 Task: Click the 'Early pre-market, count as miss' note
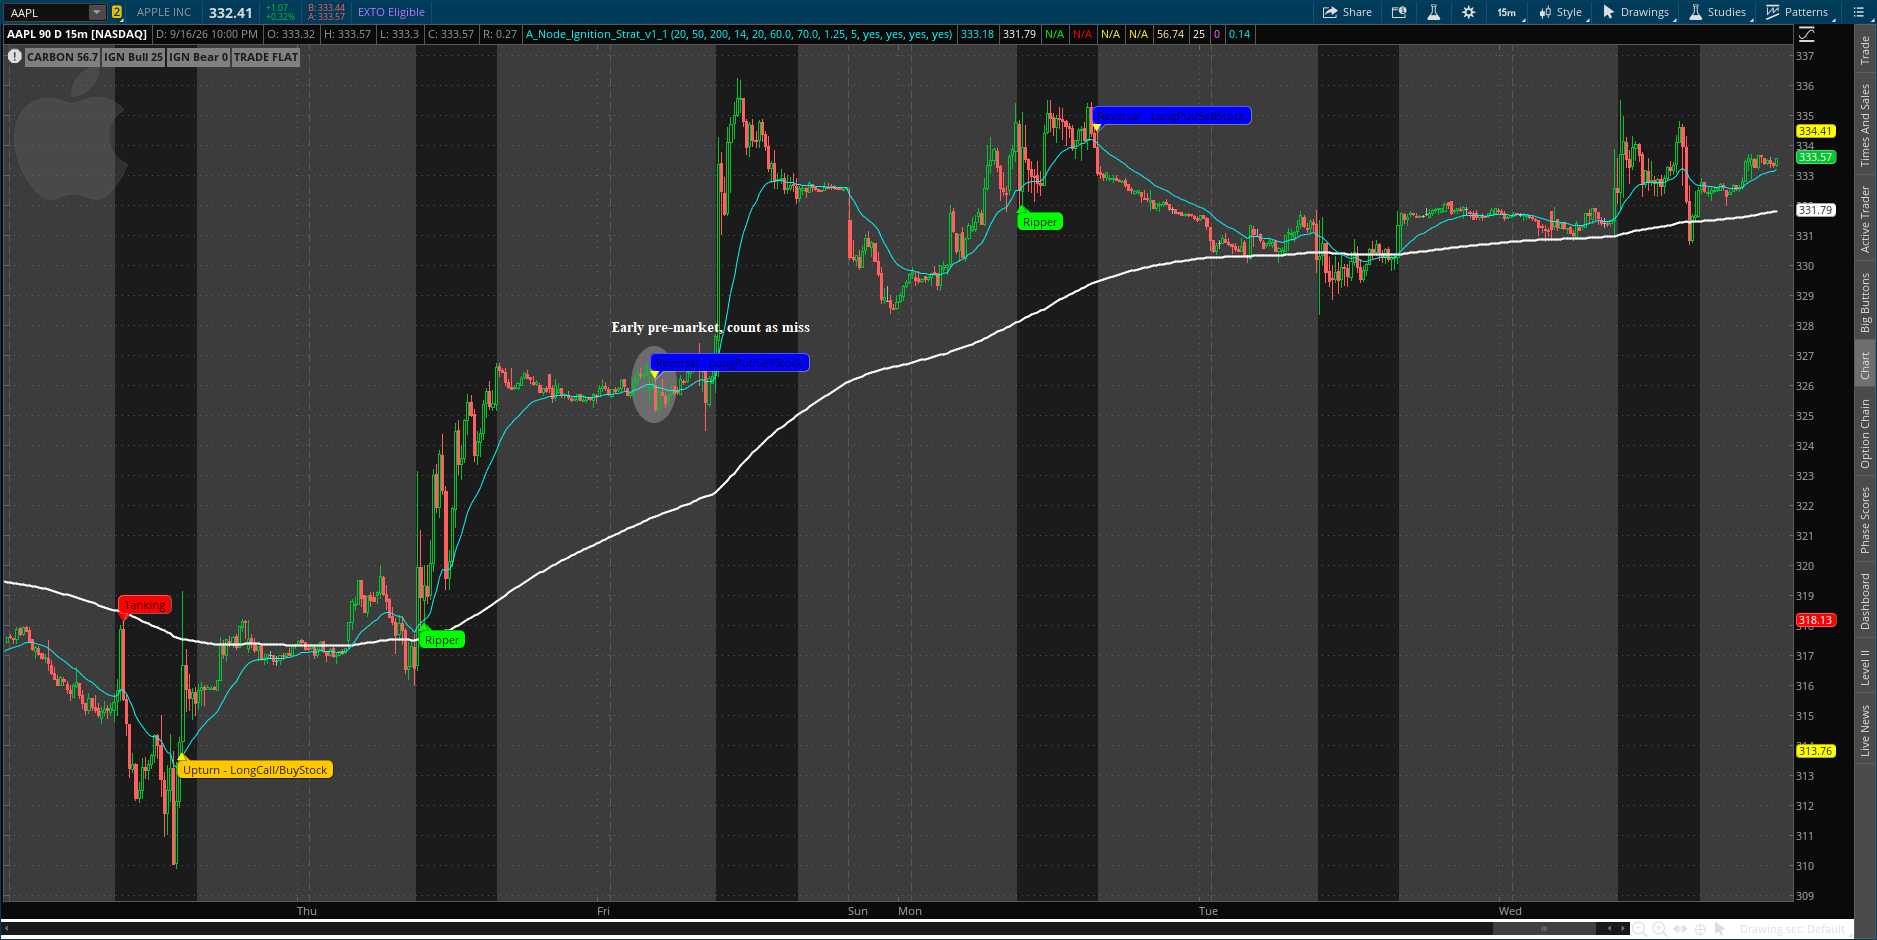click(710, 327)
